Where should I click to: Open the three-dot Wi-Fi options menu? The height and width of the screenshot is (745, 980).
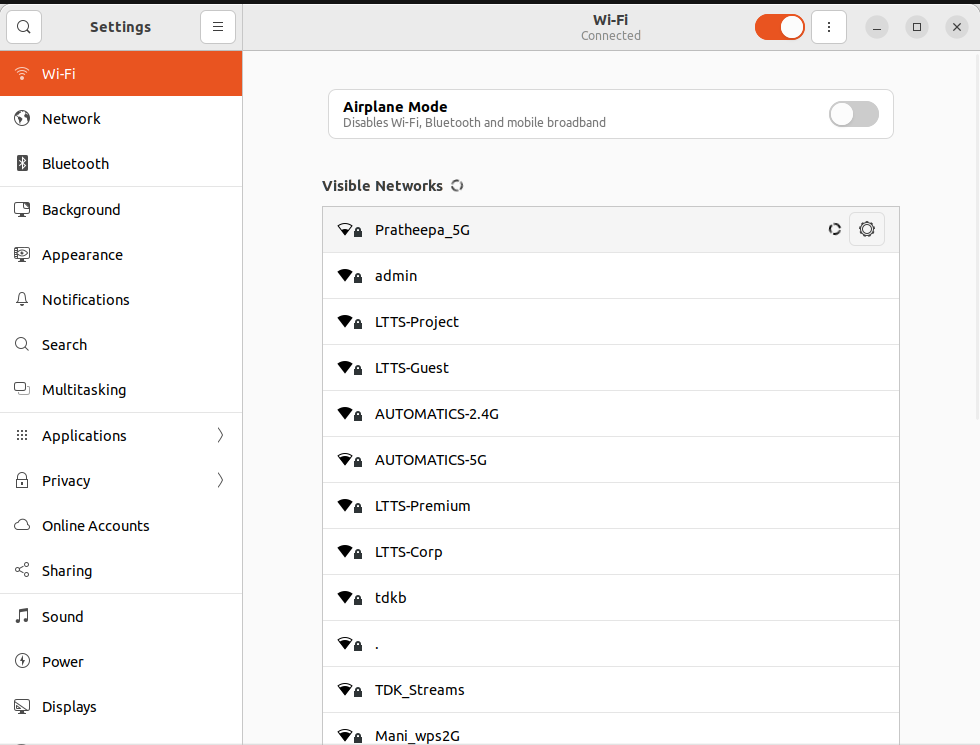828,27
